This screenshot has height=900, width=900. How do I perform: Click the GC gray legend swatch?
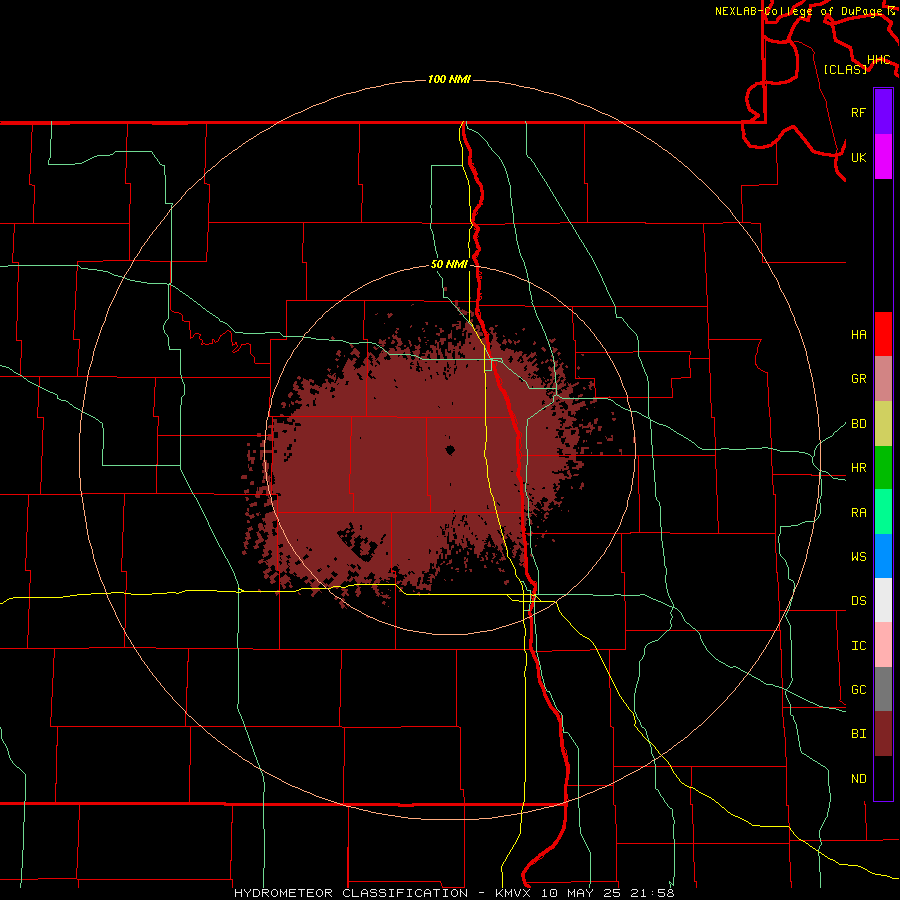(x=883, y=689)
